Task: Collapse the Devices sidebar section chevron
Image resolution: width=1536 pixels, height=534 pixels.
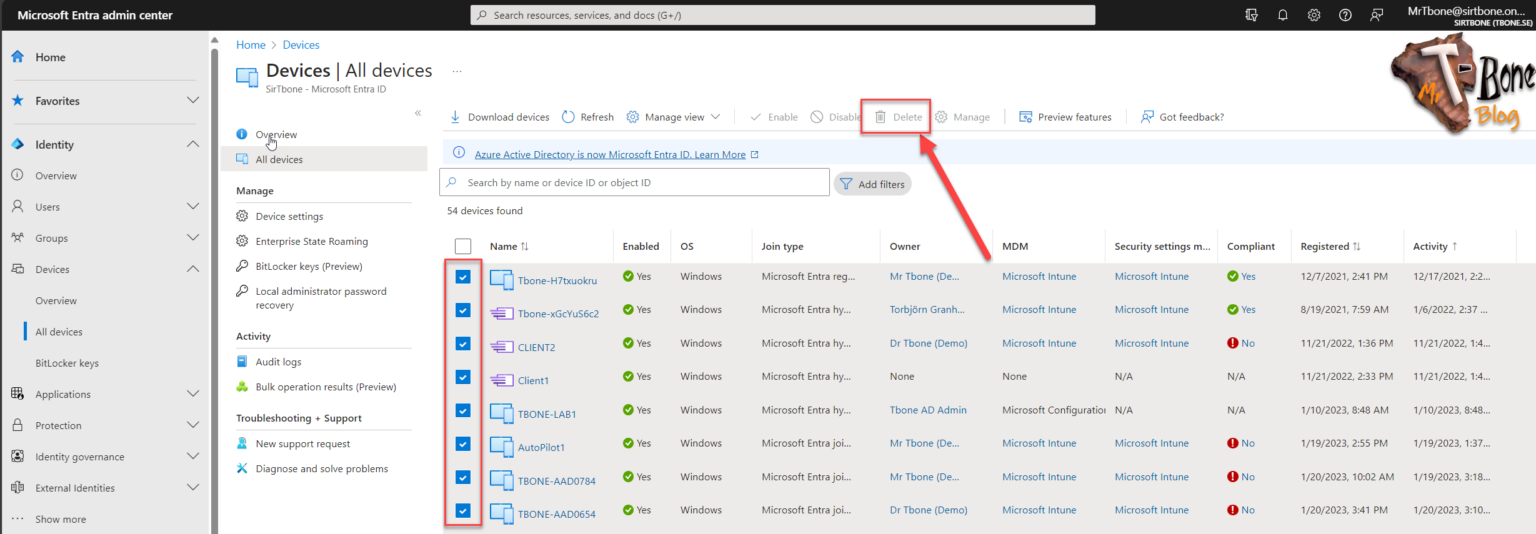Action: click(193, 269)
